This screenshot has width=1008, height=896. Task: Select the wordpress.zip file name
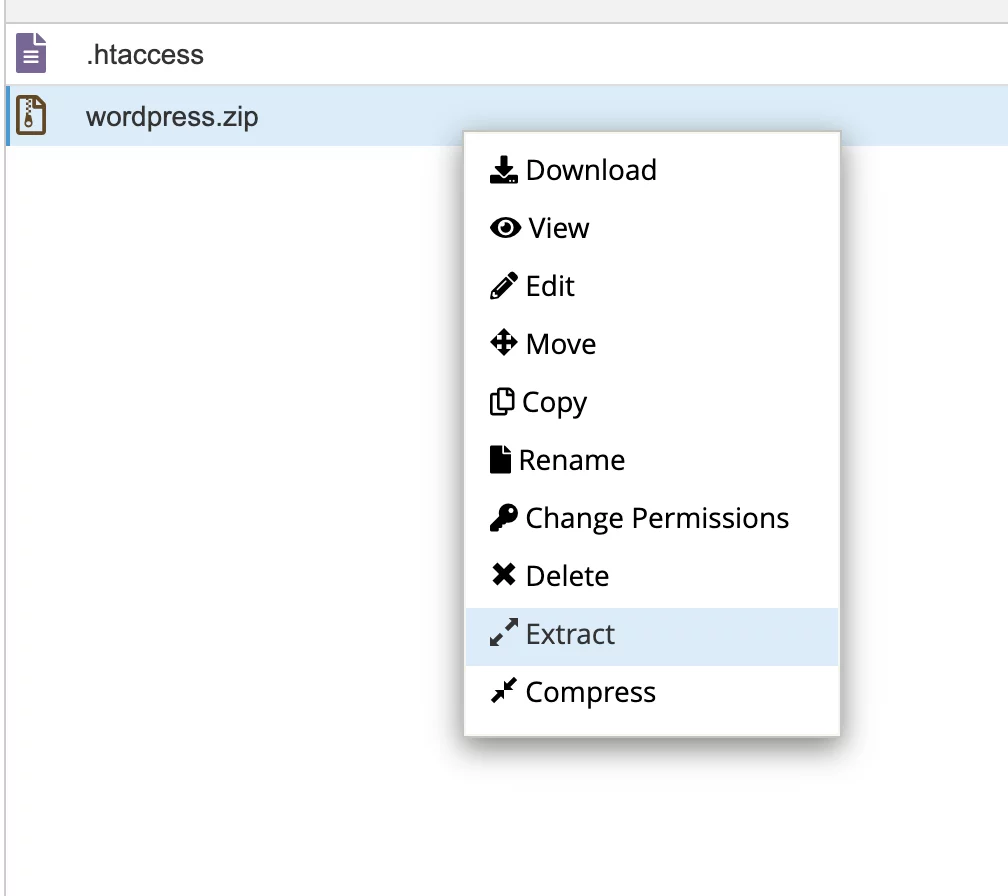pos(172,117)
